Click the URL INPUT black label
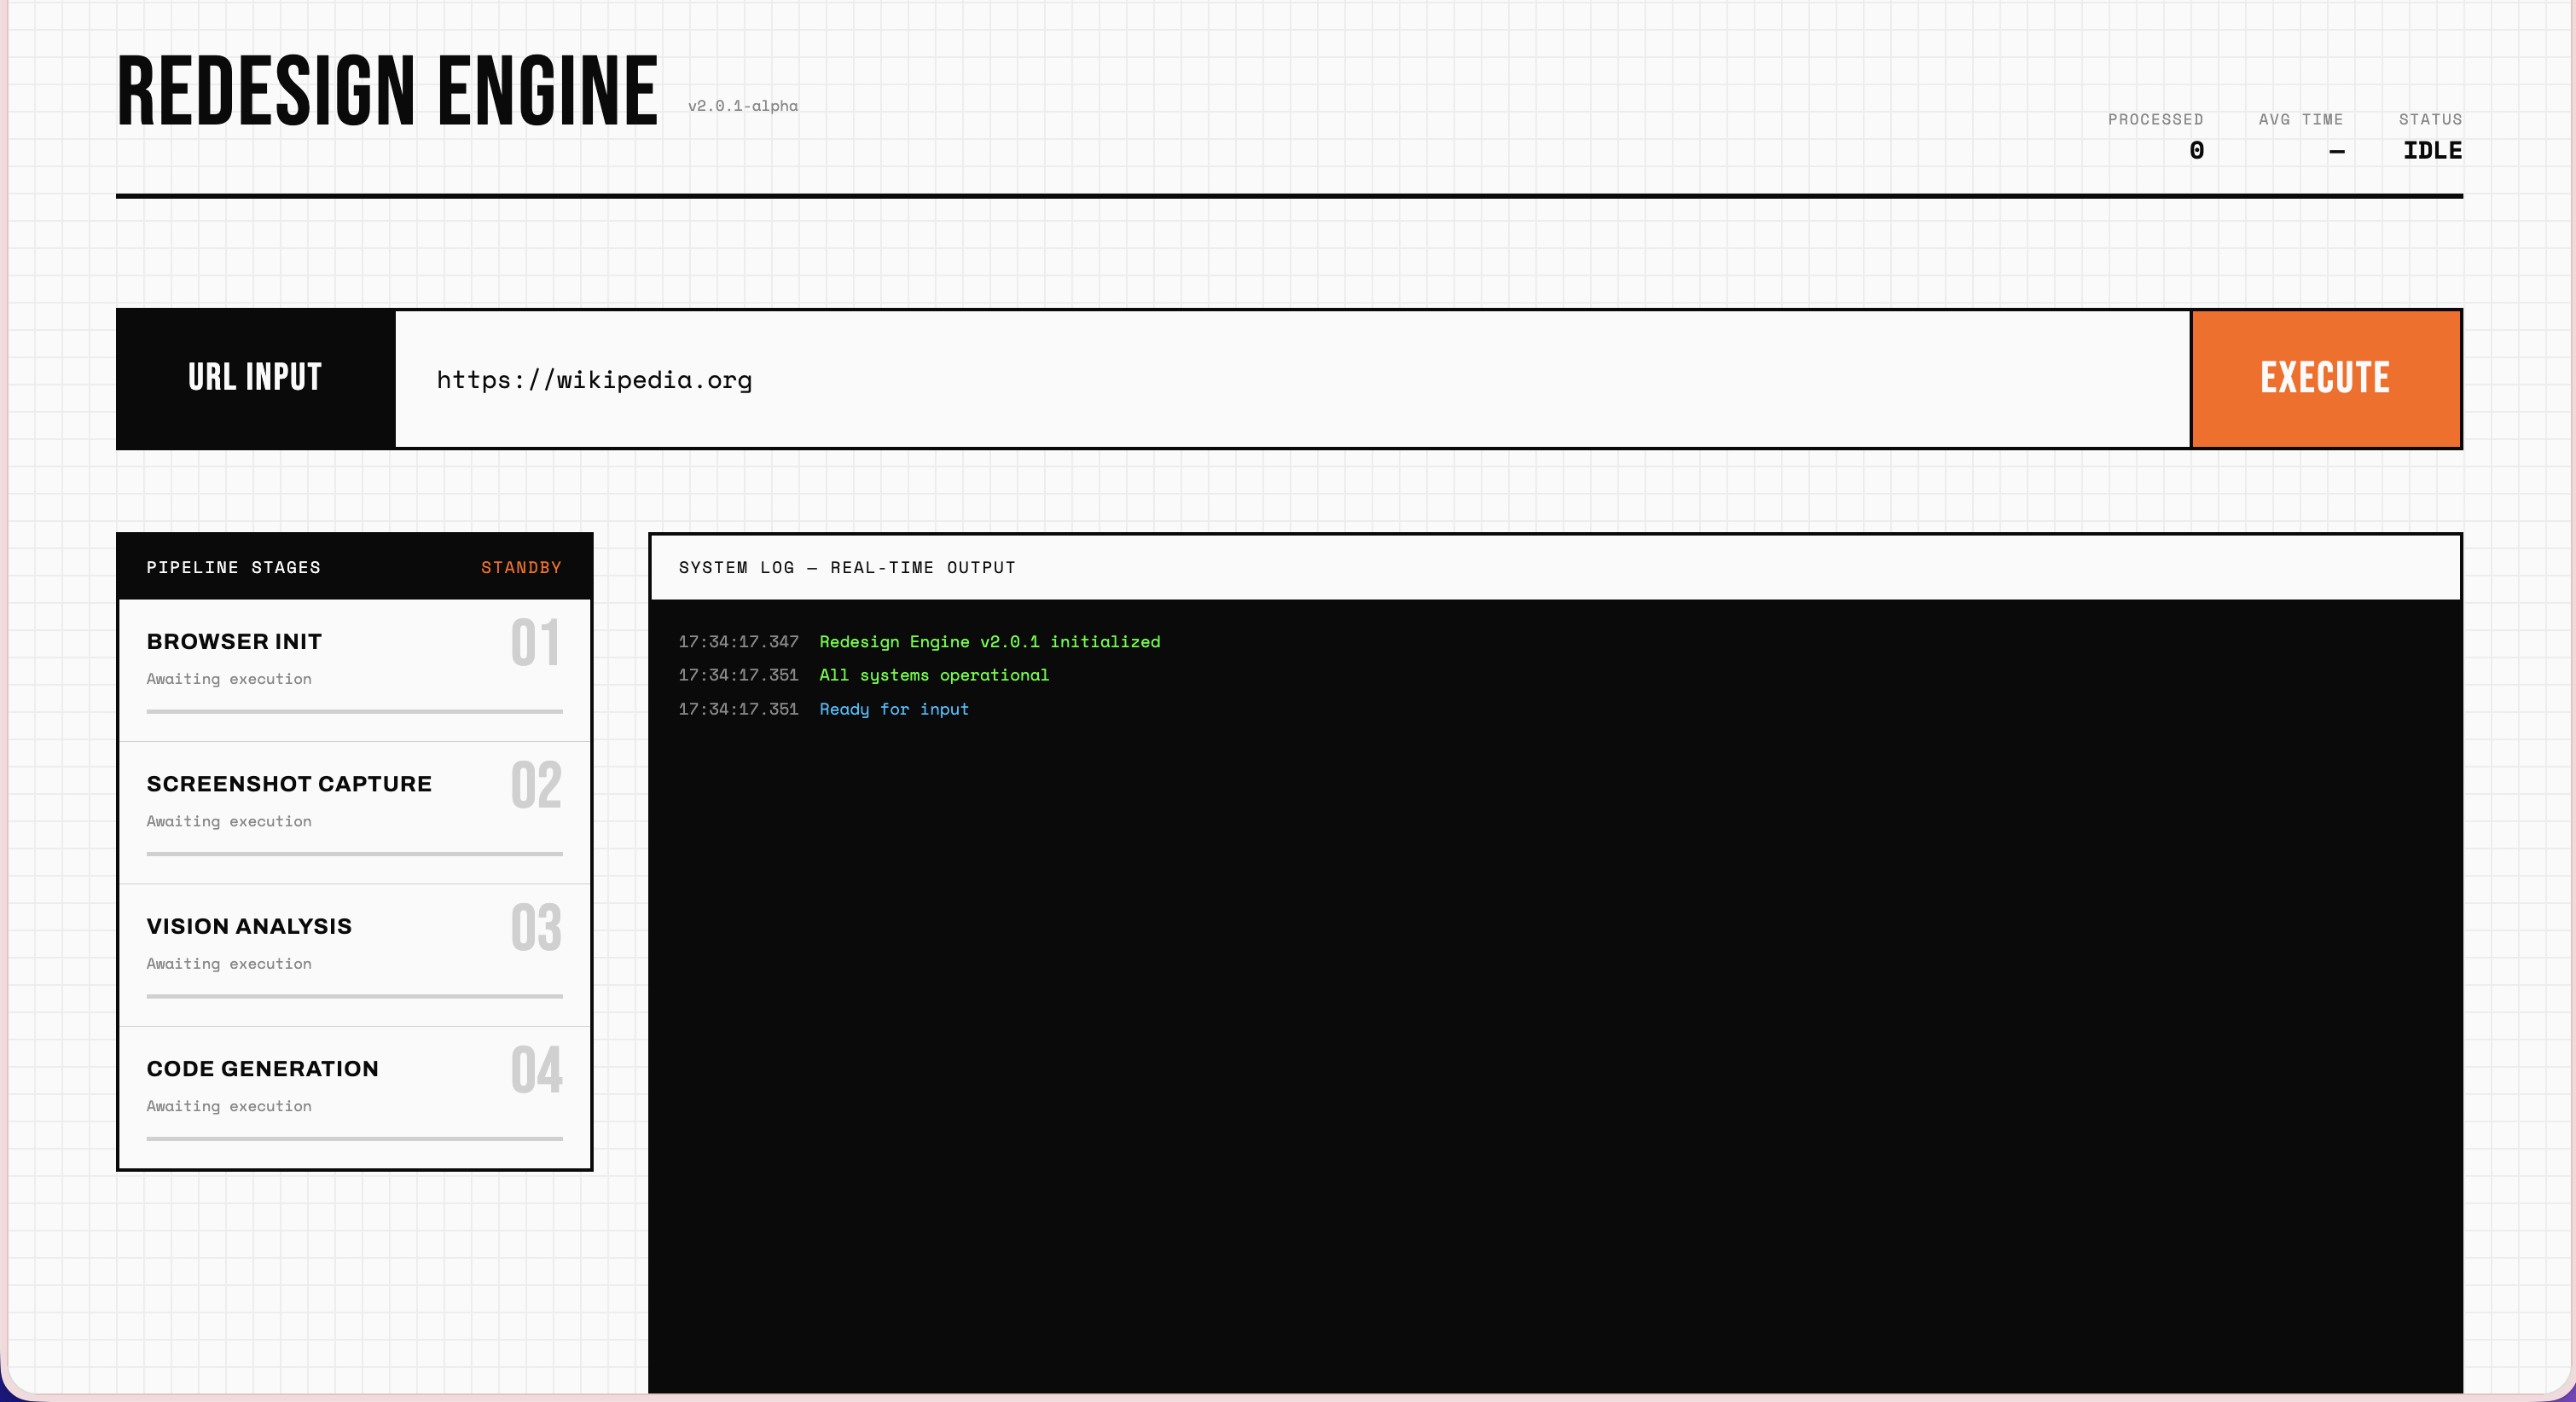This screenshot has height=1402, width=2576. point(255,378)
